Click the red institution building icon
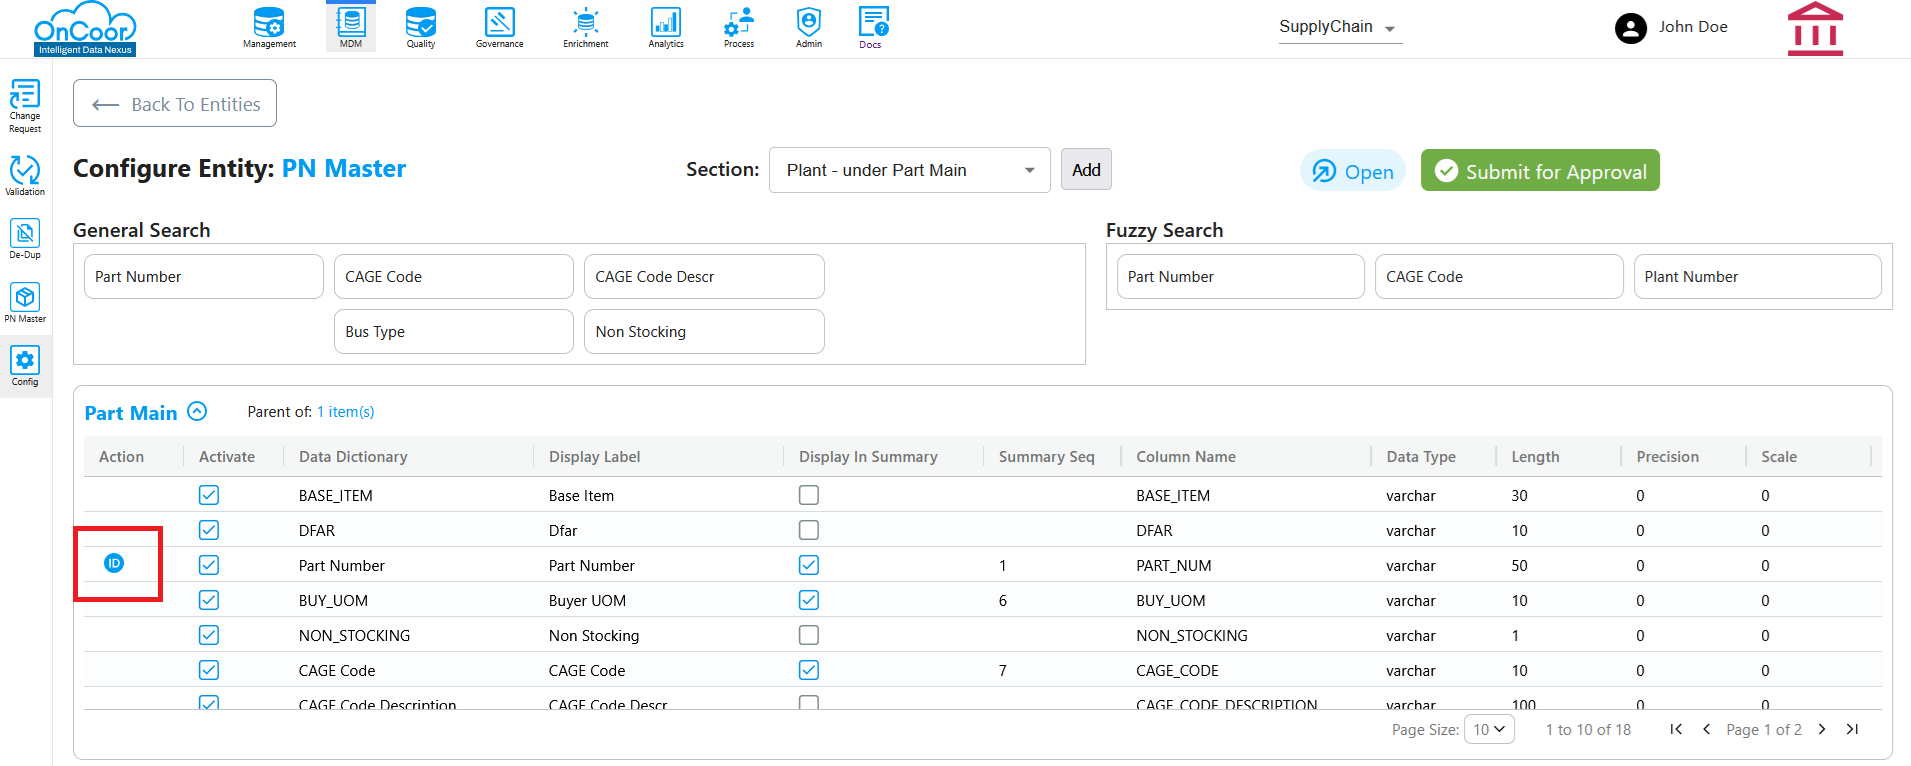 coord(1815,28)
